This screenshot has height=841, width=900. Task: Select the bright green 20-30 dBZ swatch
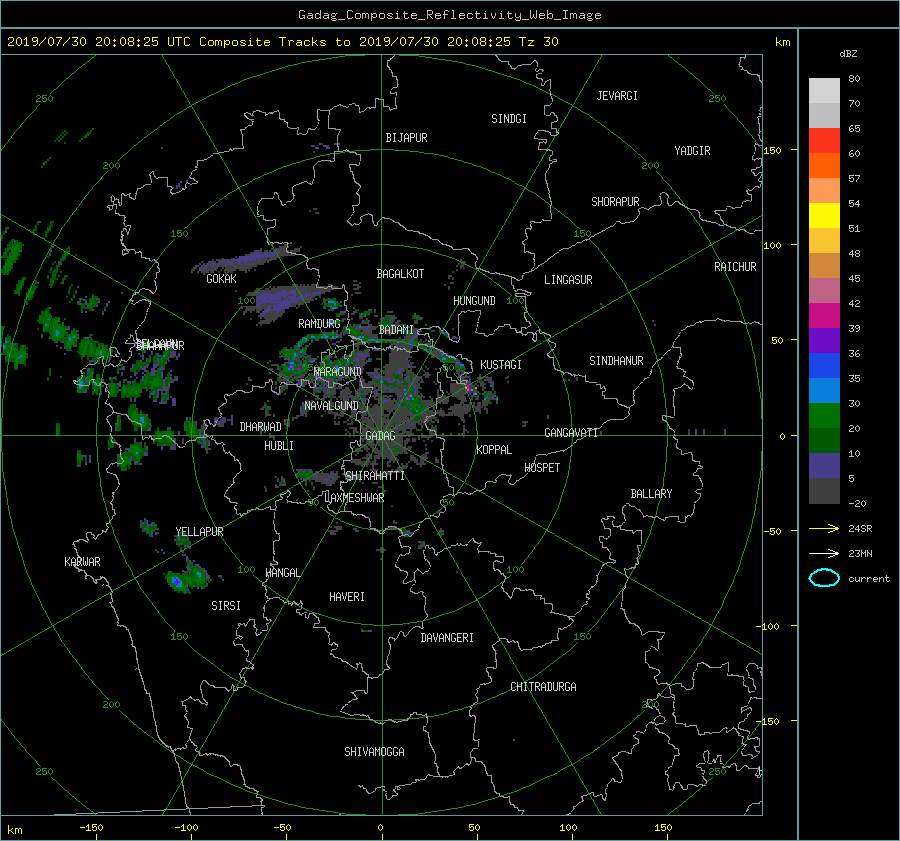tap(824, 416)
